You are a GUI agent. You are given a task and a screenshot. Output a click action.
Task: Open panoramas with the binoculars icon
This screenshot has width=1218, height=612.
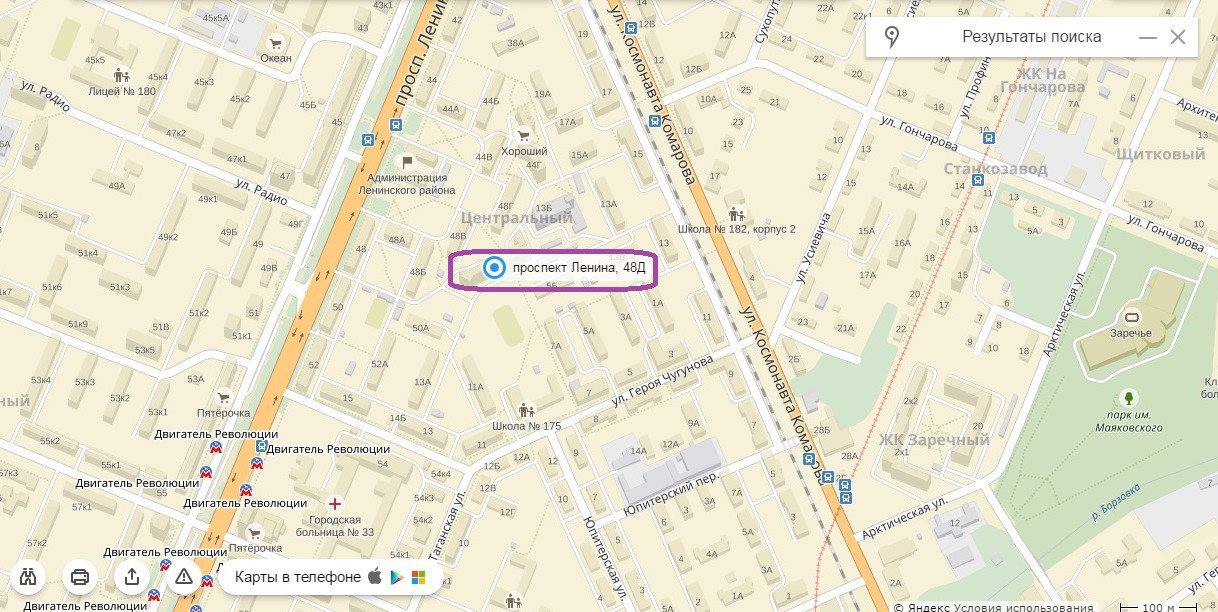coord(28,577)
